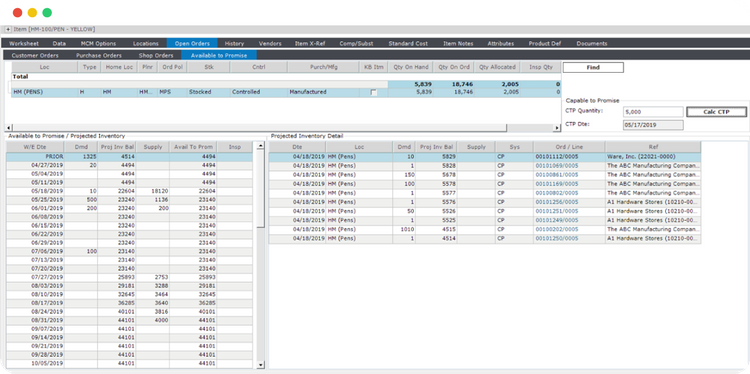Click down arrow of ATP list scrollbar
The width and height of the screenshot is (750, 374).
(260, 365)
